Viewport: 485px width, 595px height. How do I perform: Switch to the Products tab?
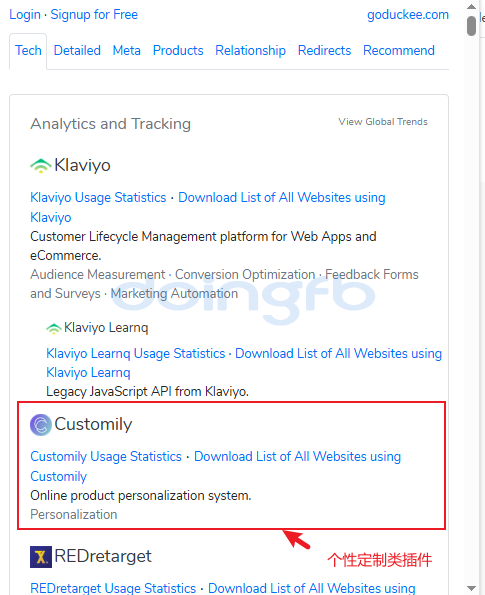click(x=178, y=50)
